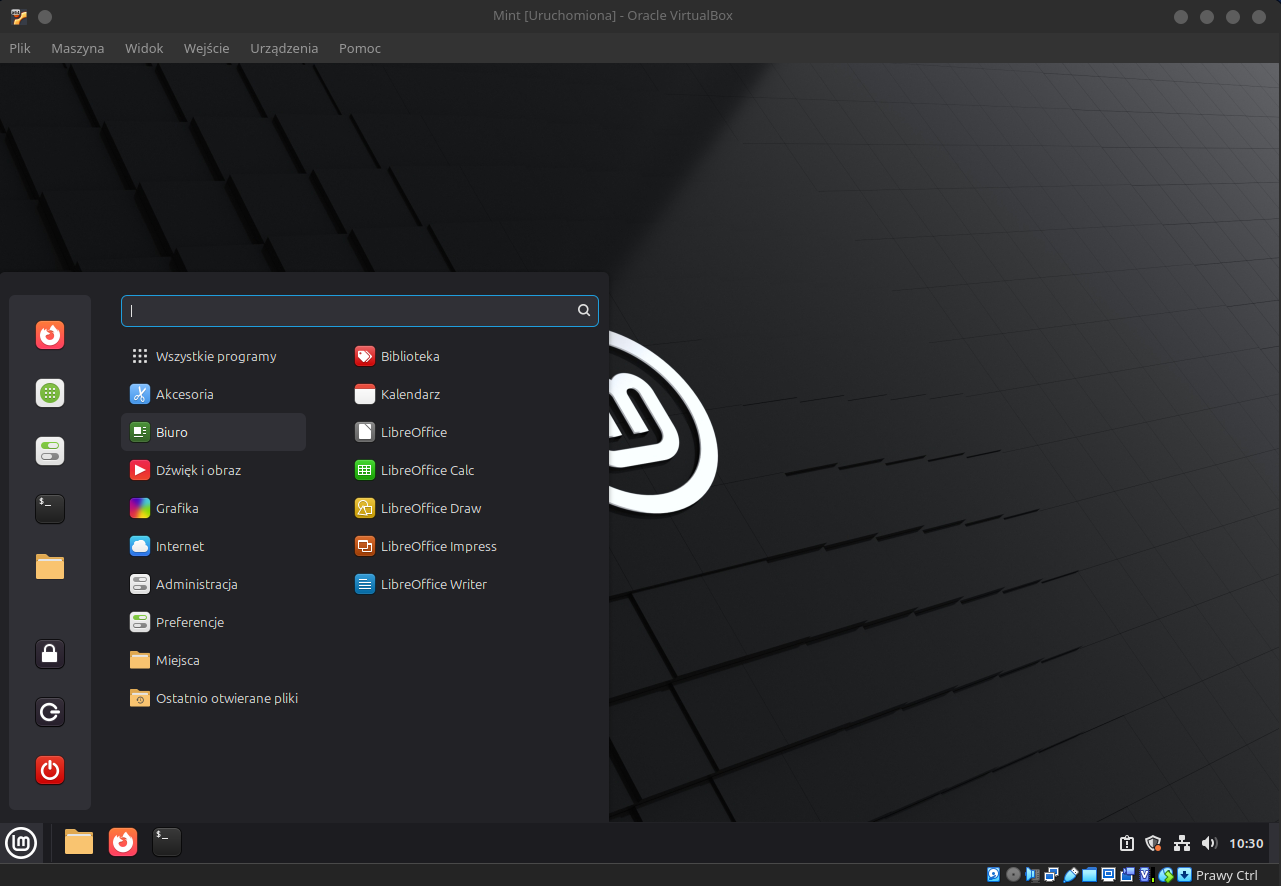Click the 10:30 clock on the panel
The image size is (1281, 886).
[x=1246, y=843]
